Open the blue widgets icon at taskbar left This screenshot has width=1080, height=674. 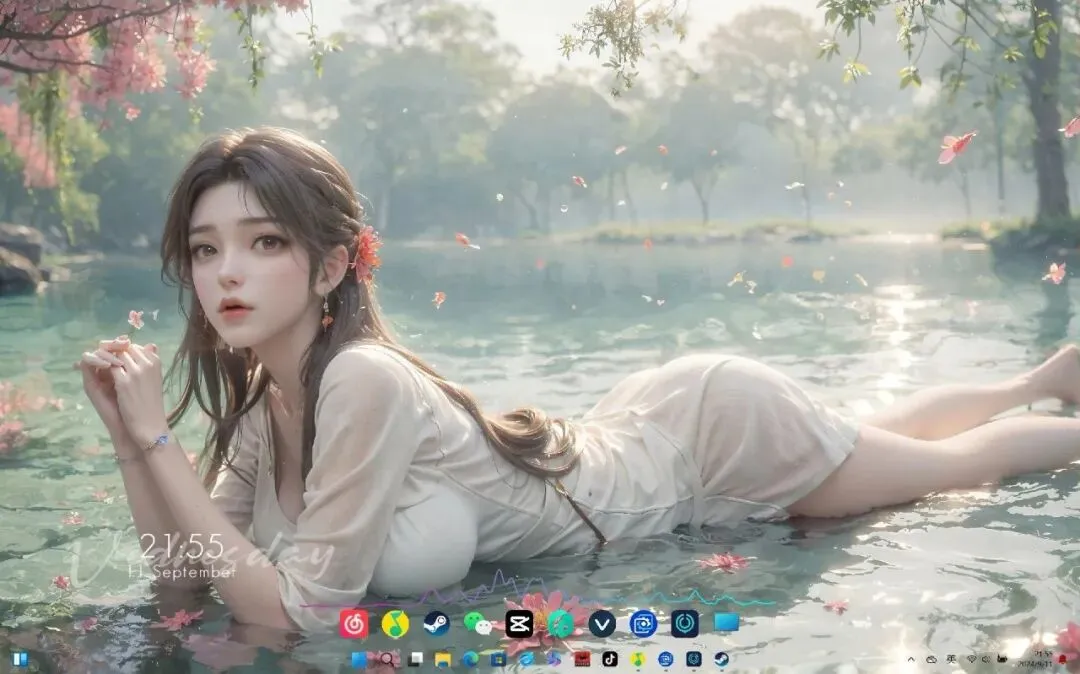tap(19, 660)
